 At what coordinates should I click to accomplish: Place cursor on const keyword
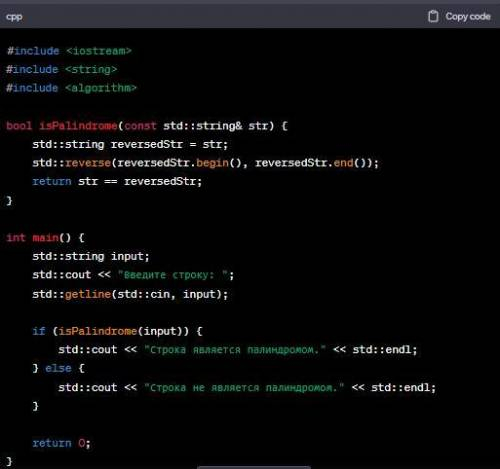pyautogui.click(x=140, y=126)
